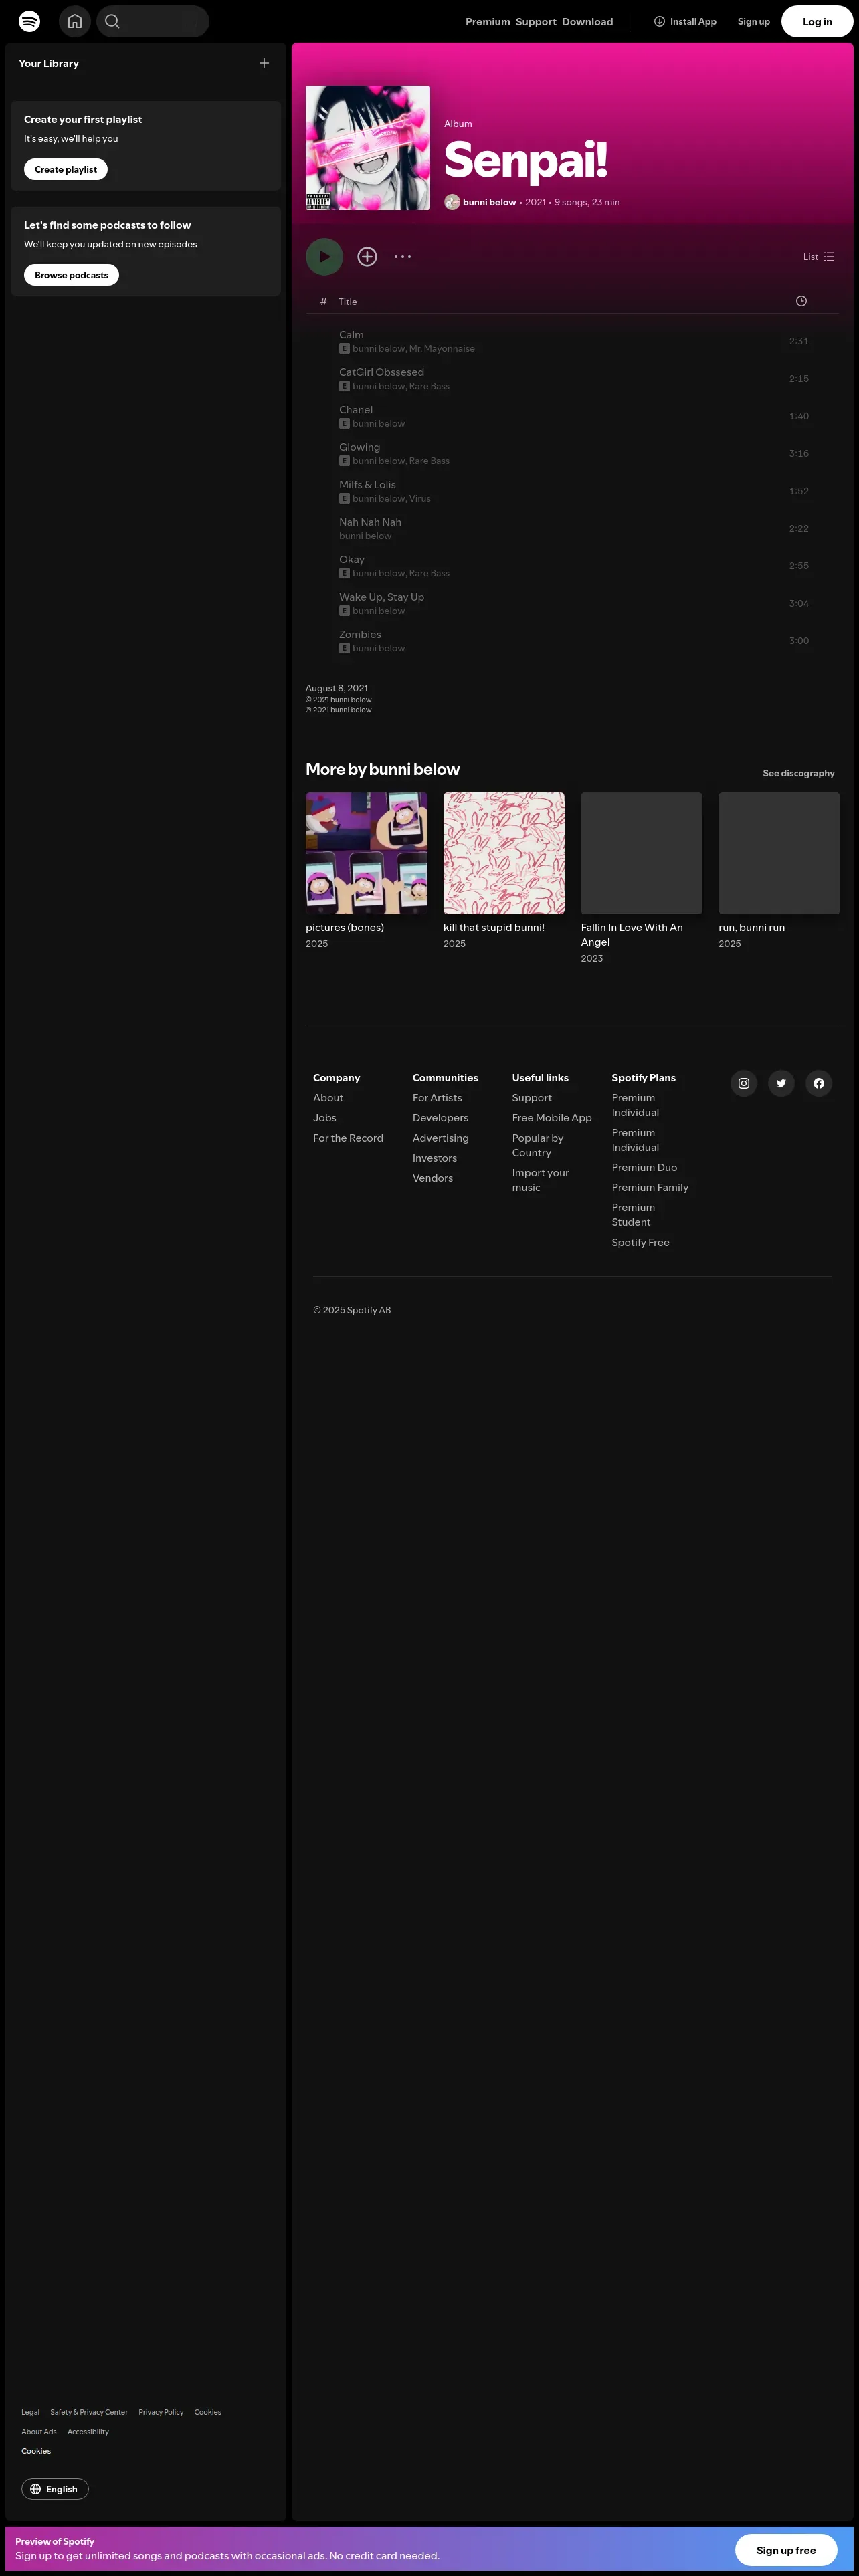Click bunni below artist avatar

click(x=452, y=202)
